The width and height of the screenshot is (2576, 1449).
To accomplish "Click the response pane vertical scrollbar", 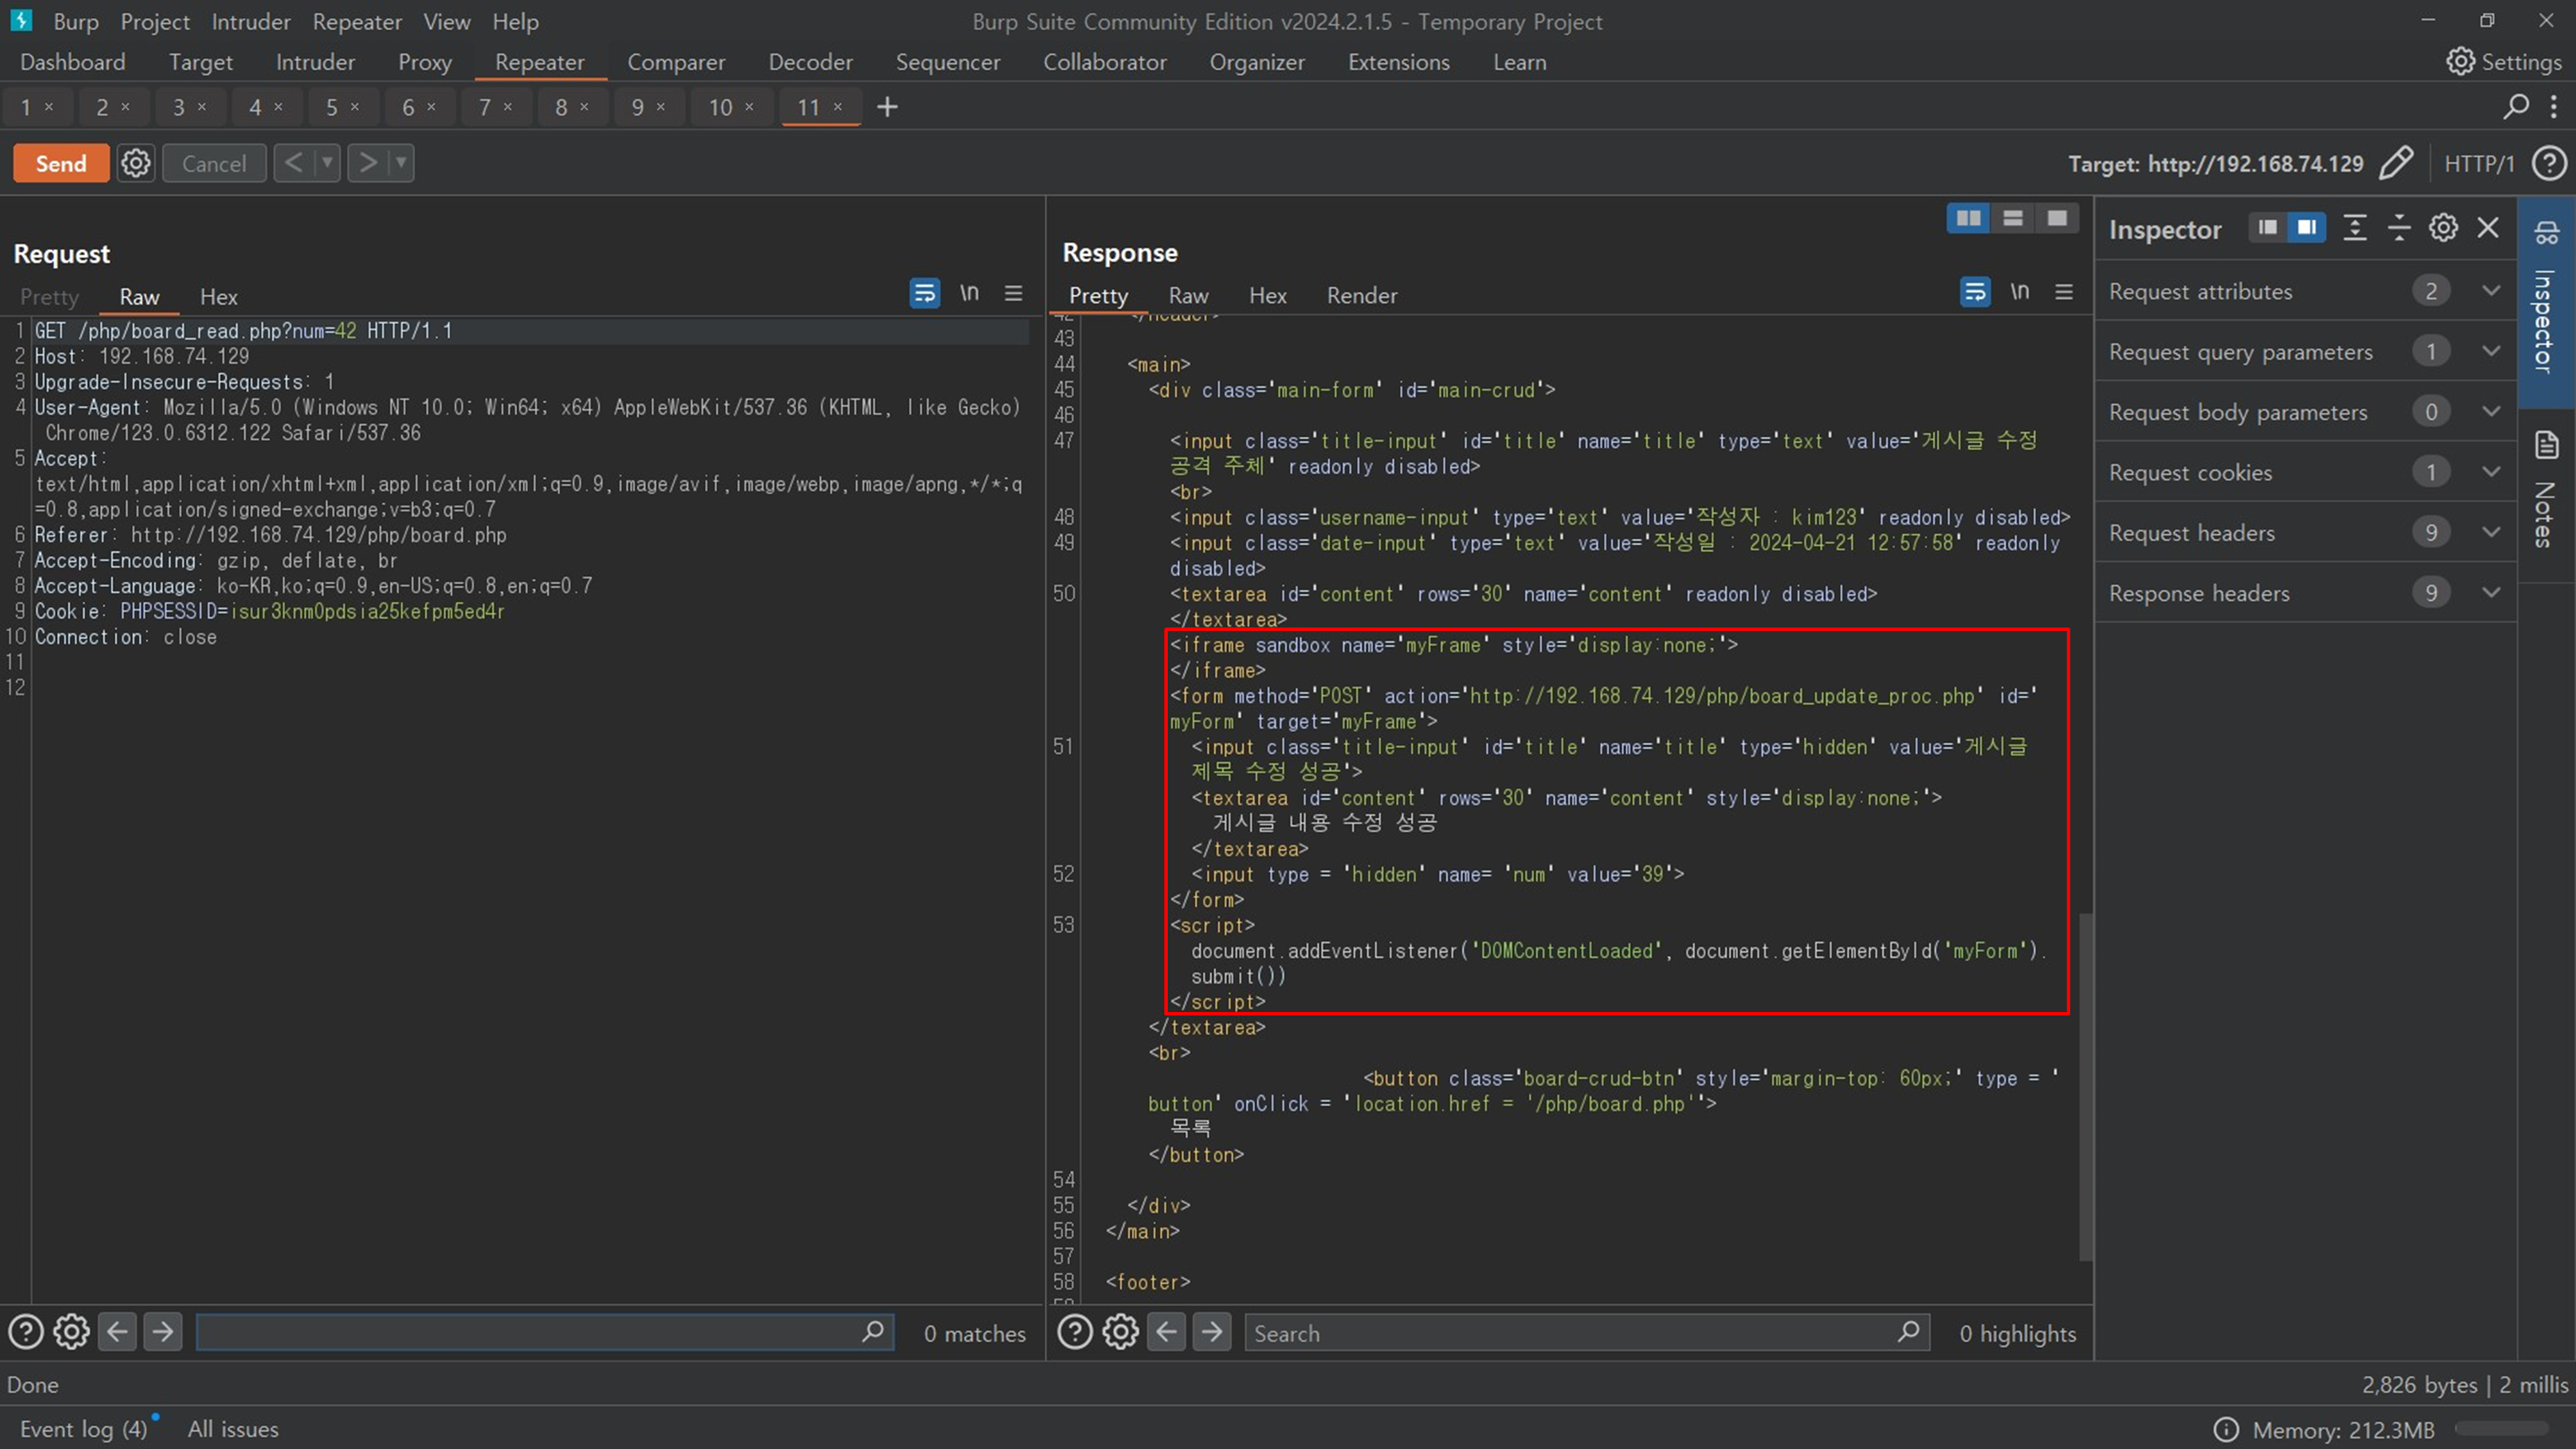I will pyautogui.click(x=2085, y=1085).
